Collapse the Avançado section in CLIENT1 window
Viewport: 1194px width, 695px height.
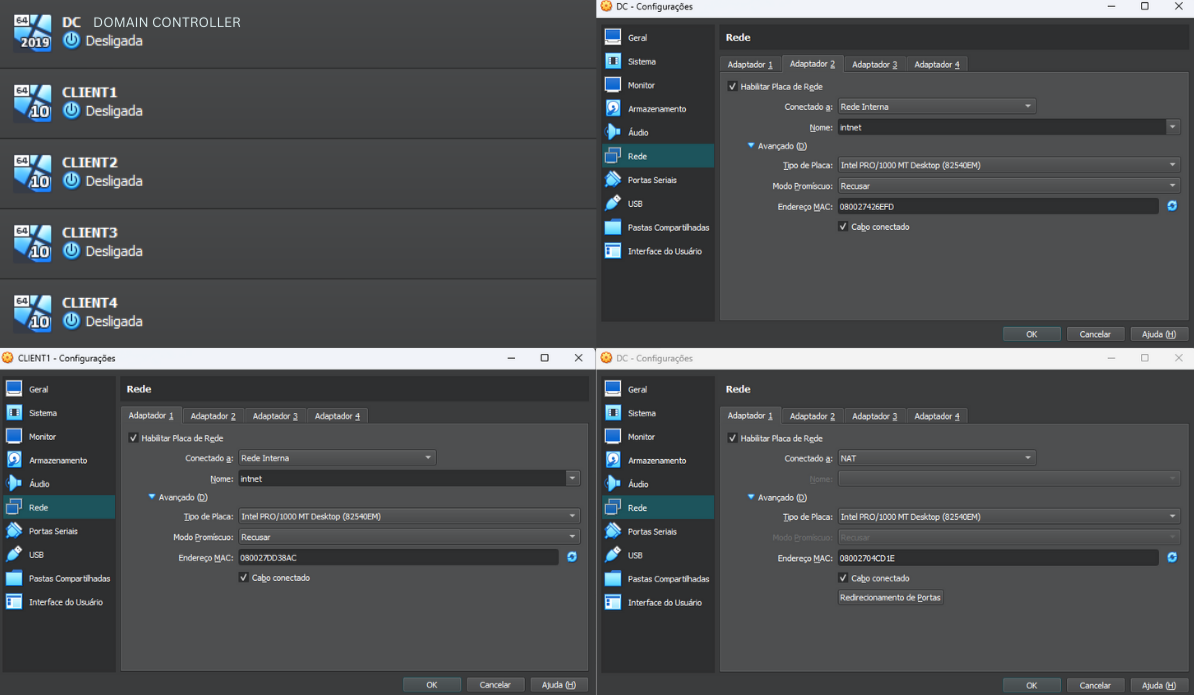pos(152,497)
